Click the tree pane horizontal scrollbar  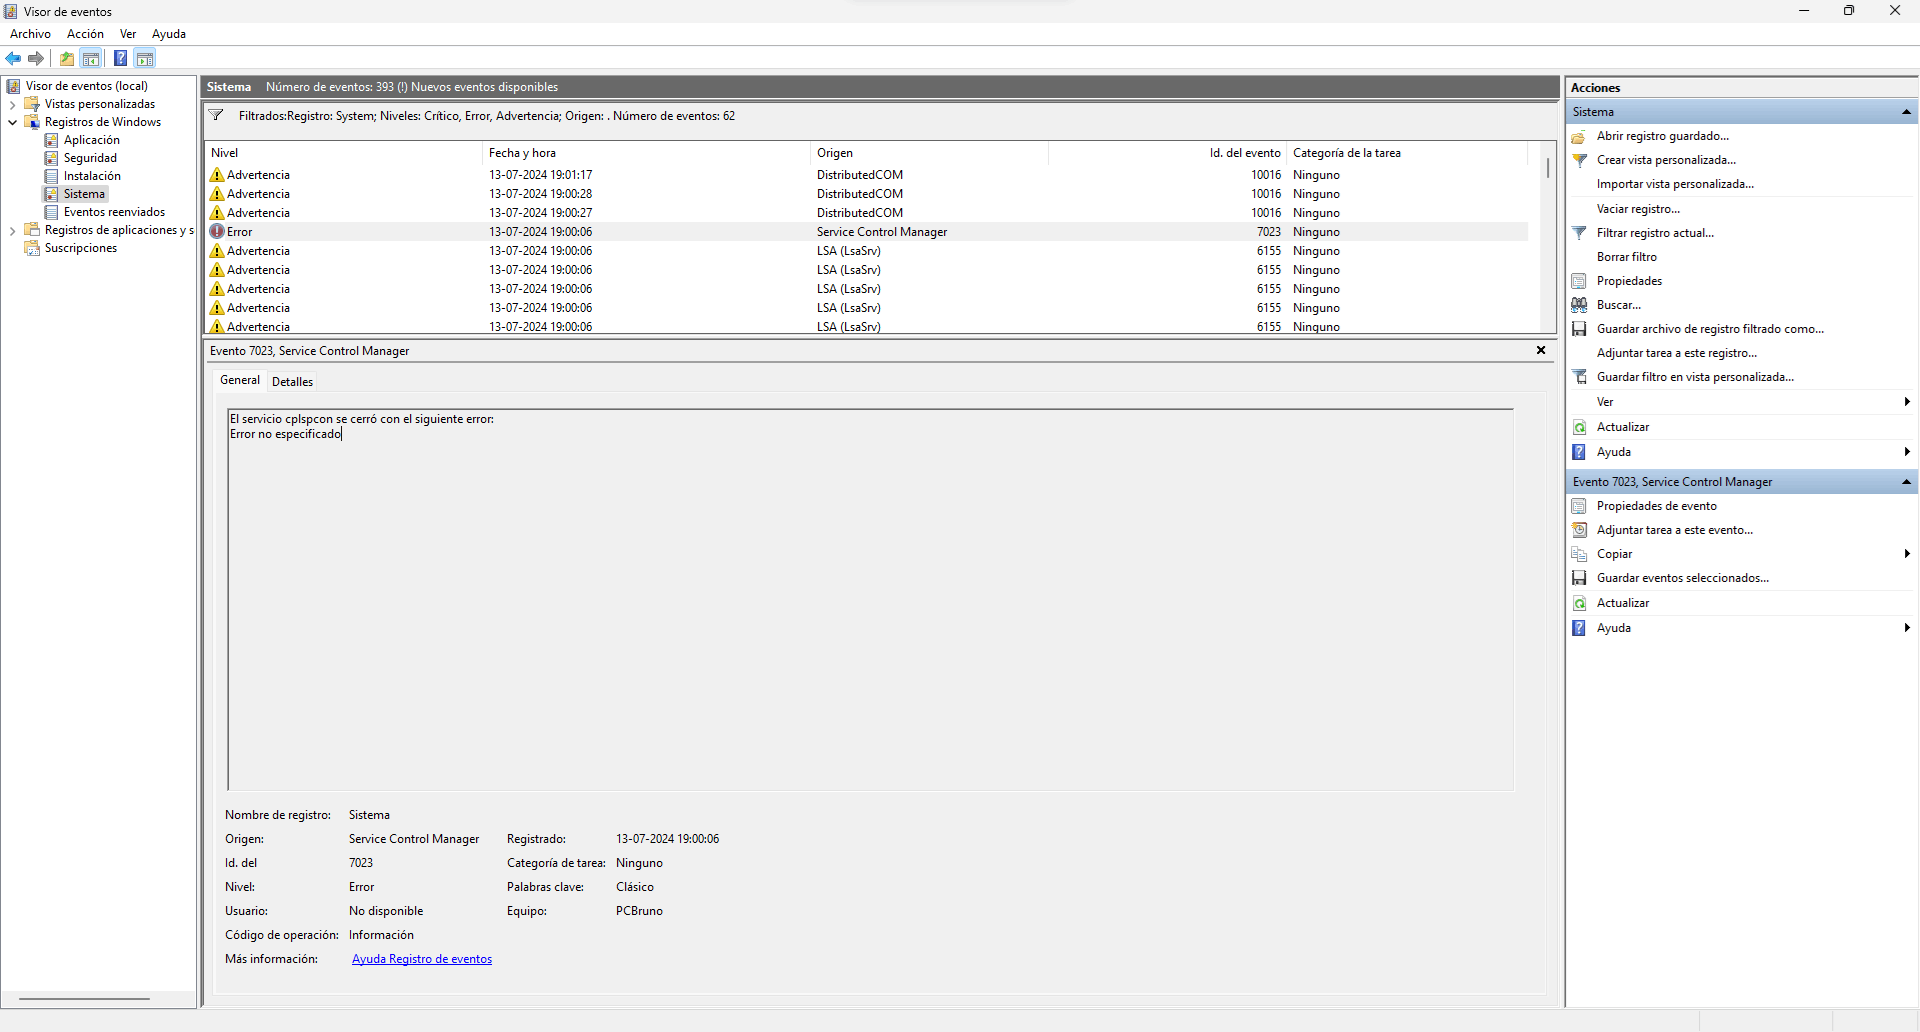[x=84, y=998]
